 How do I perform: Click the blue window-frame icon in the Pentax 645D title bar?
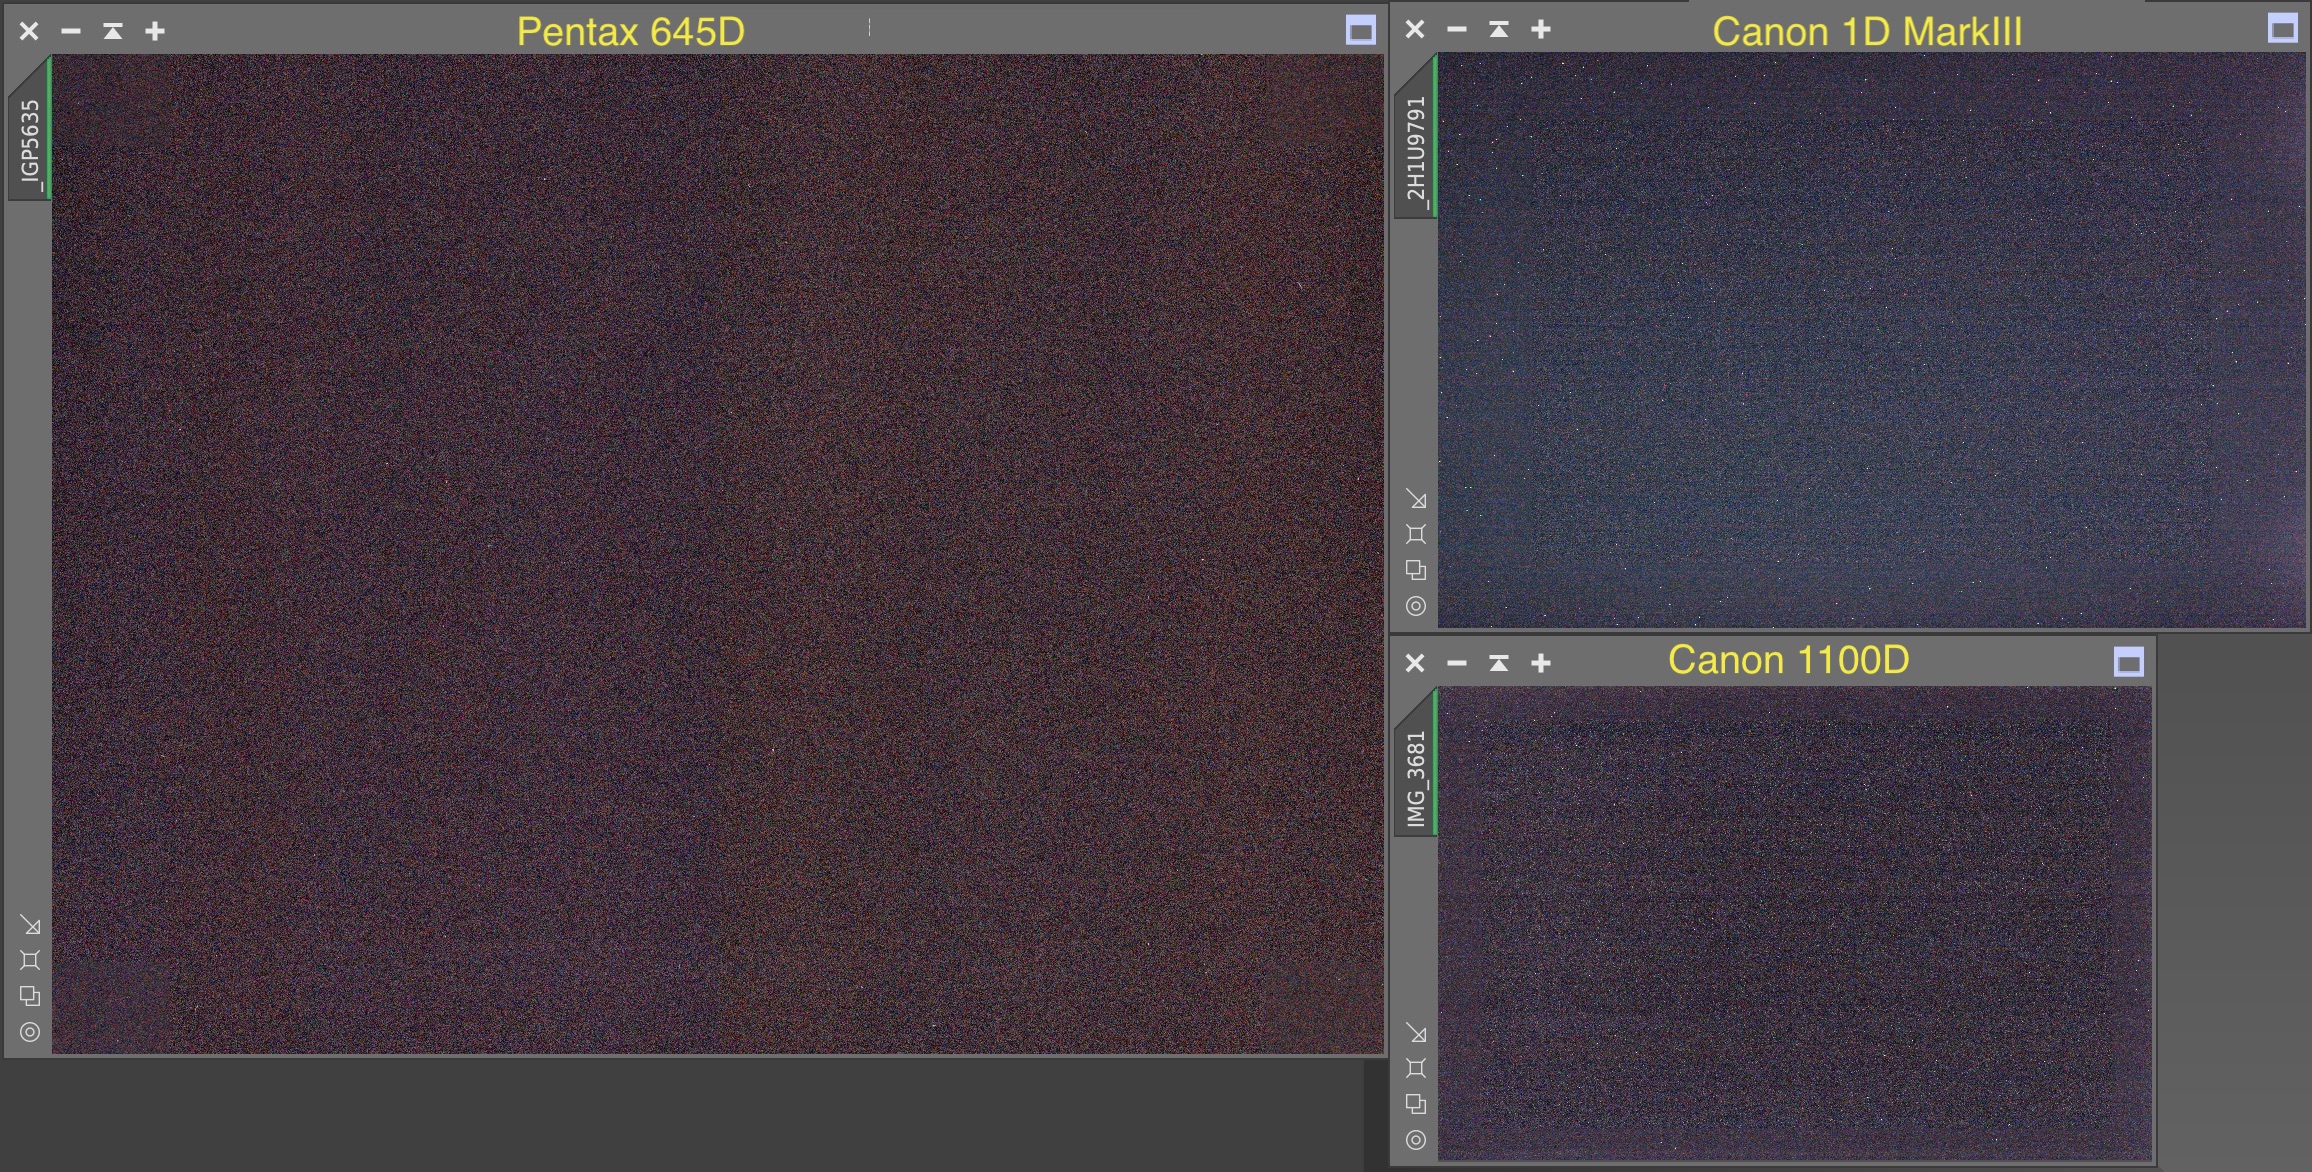point(1361,31)
